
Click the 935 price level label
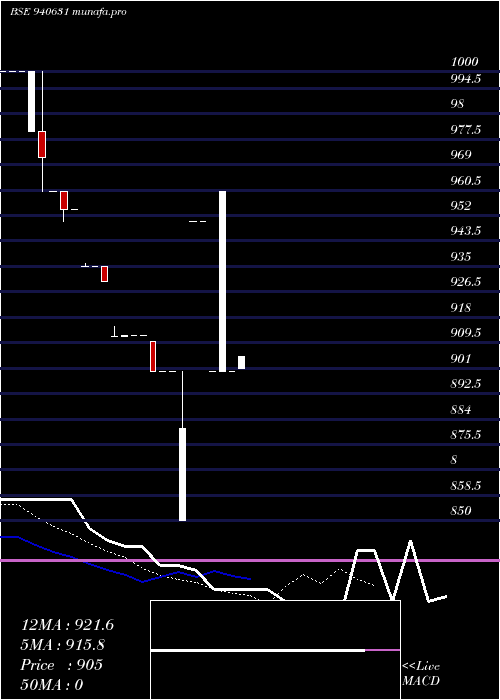461,257
